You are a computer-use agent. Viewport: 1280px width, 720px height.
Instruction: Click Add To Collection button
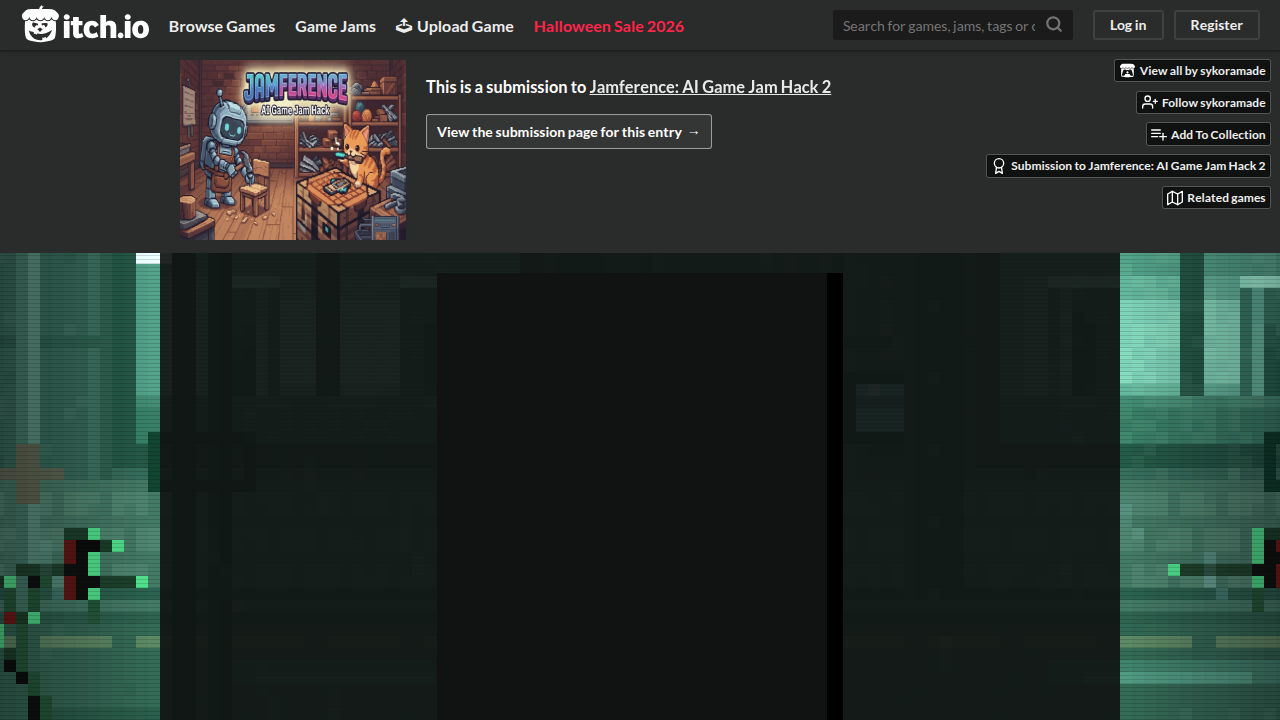(1208, 135)
